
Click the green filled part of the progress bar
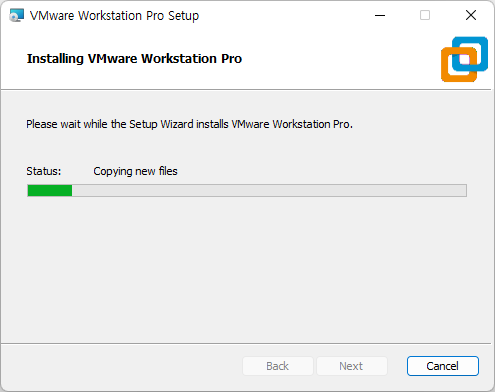50,191
